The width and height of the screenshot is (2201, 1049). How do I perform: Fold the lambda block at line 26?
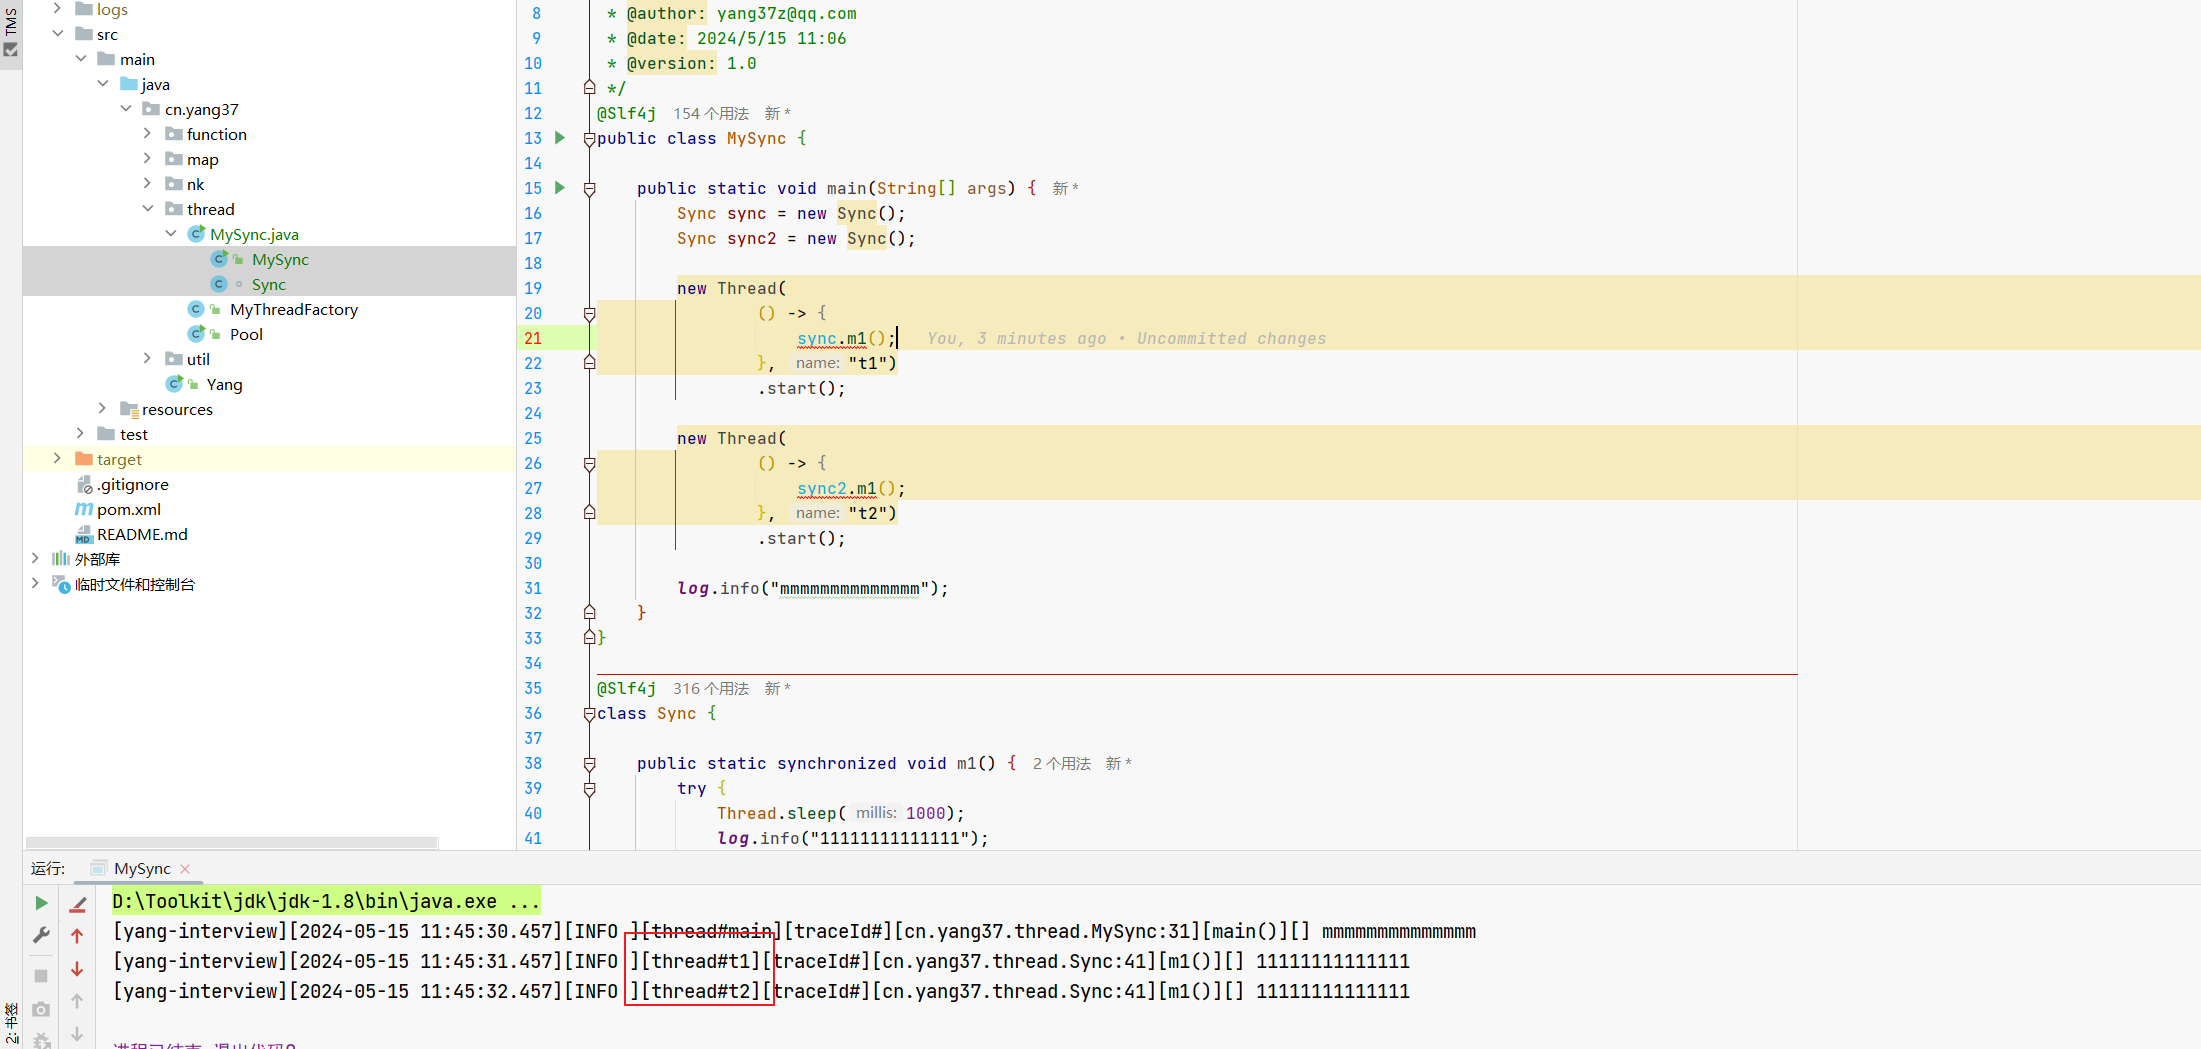589,464
